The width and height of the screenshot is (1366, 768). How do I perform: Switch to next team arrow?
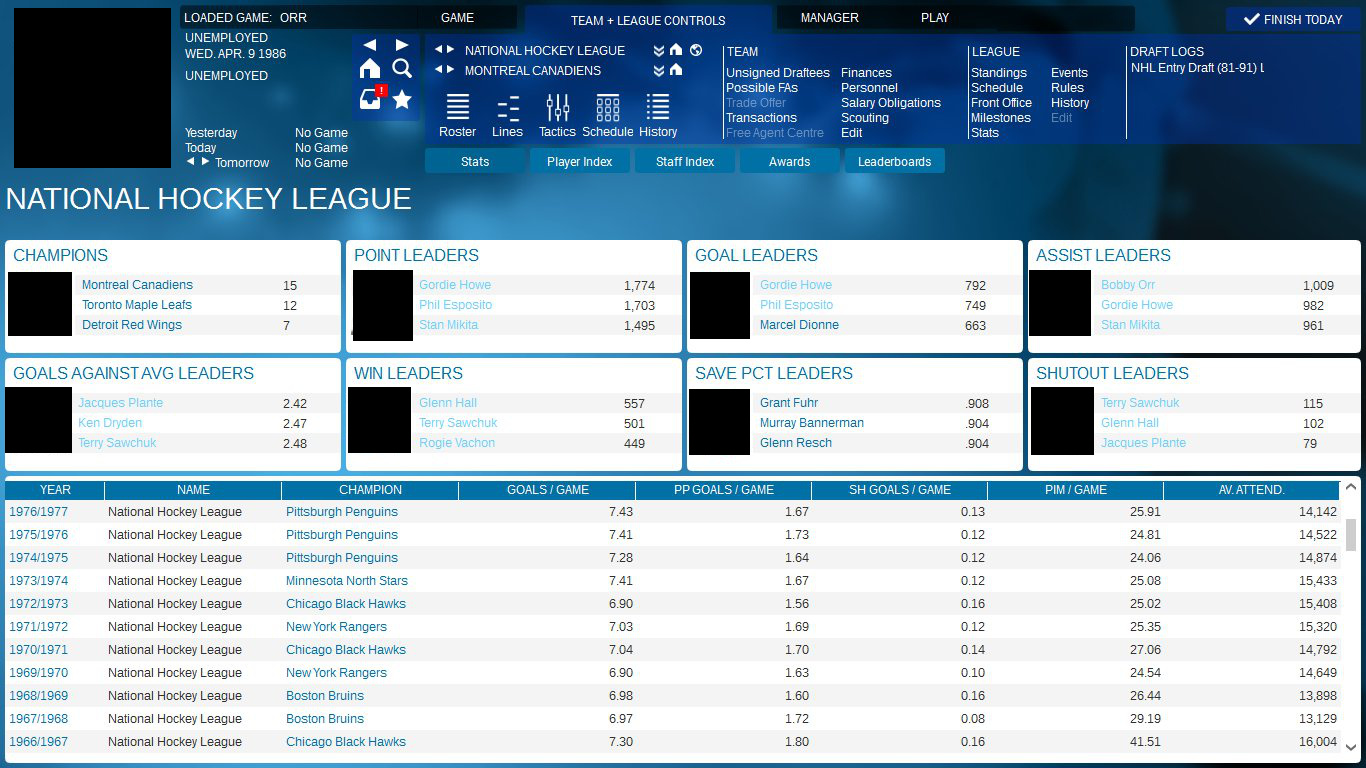click(451, 70)
